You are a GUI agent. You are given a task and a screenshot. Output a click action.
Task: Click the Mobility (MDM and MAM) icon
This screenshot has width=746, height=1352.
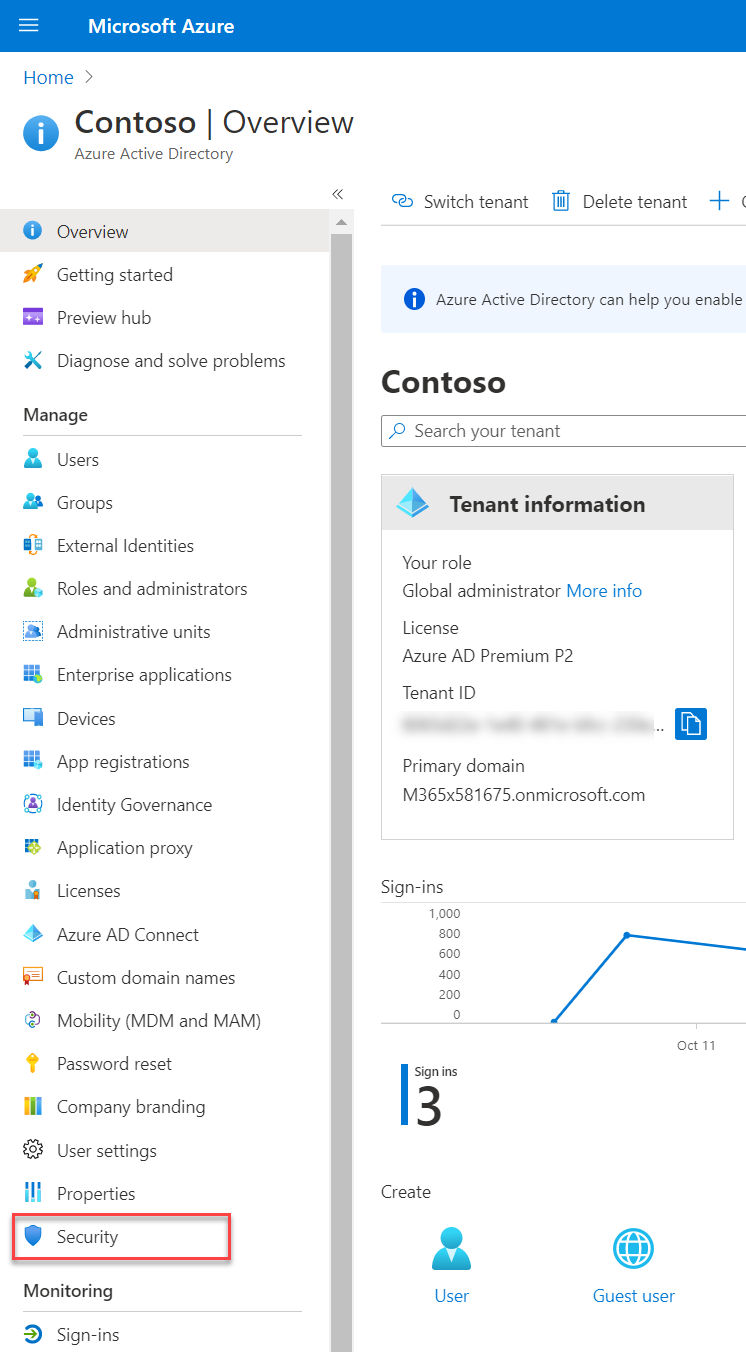click(33, 1020)
